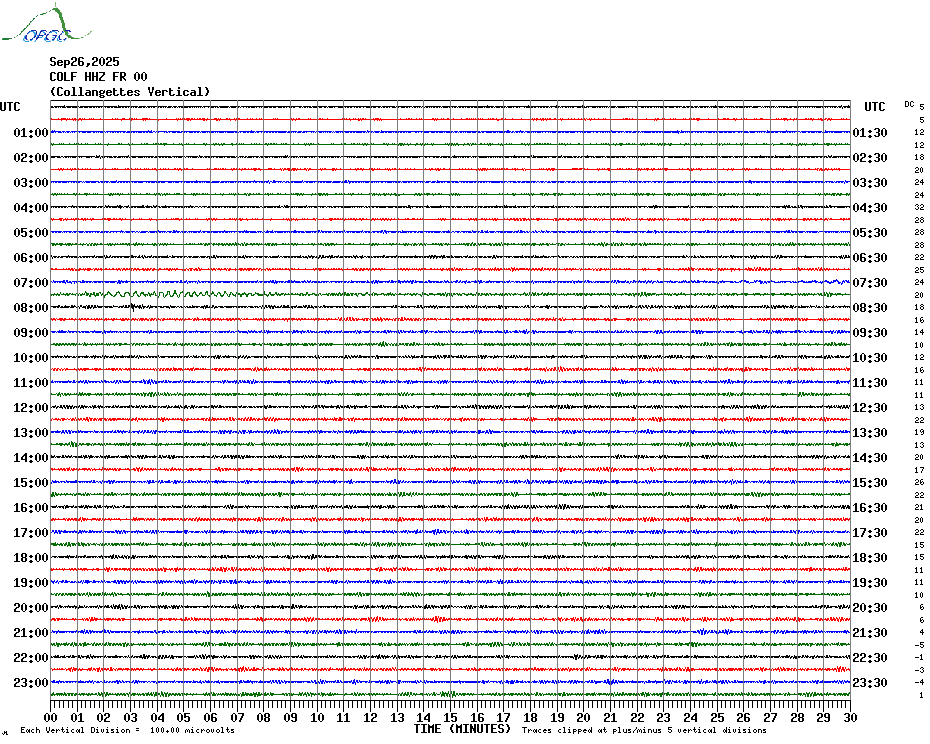Click the Sep26,2025 date label
The height and width of the screenshot is (744, 930).
pos(84,62)
